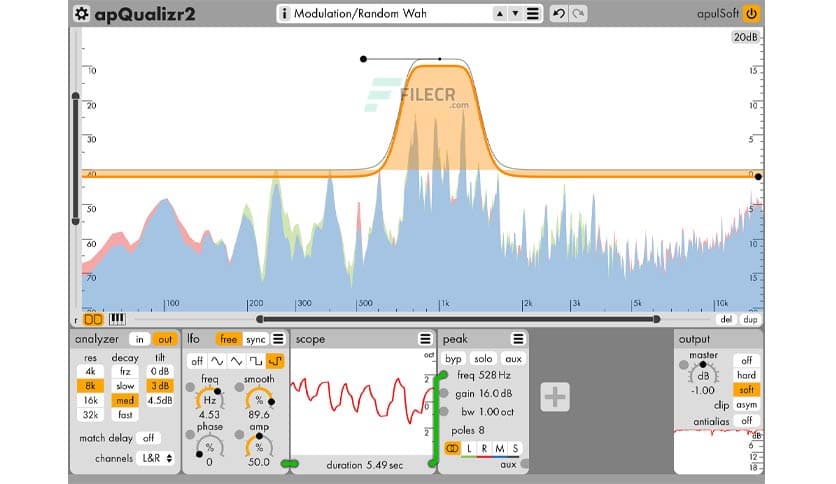Select the stereo linked channel icon in peak
The width and height of the screenshot is (836, 484).
pos(452,448)
